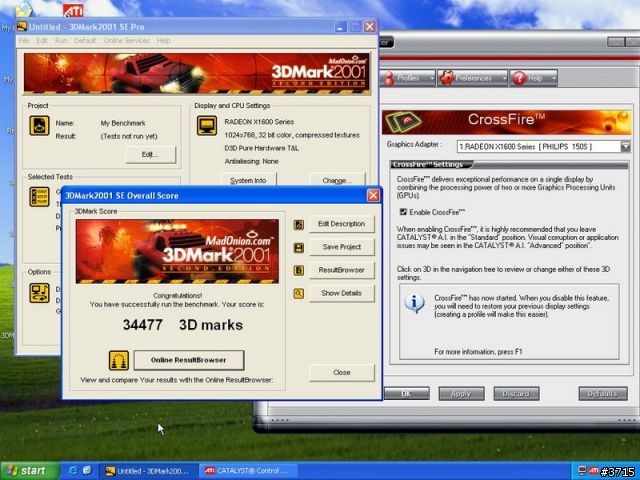The height and width of the screenshot is (480, 640).
Task: Click Defaults in Catalyst Control Center
Action: pyautogui.click(x=603, y=394)
